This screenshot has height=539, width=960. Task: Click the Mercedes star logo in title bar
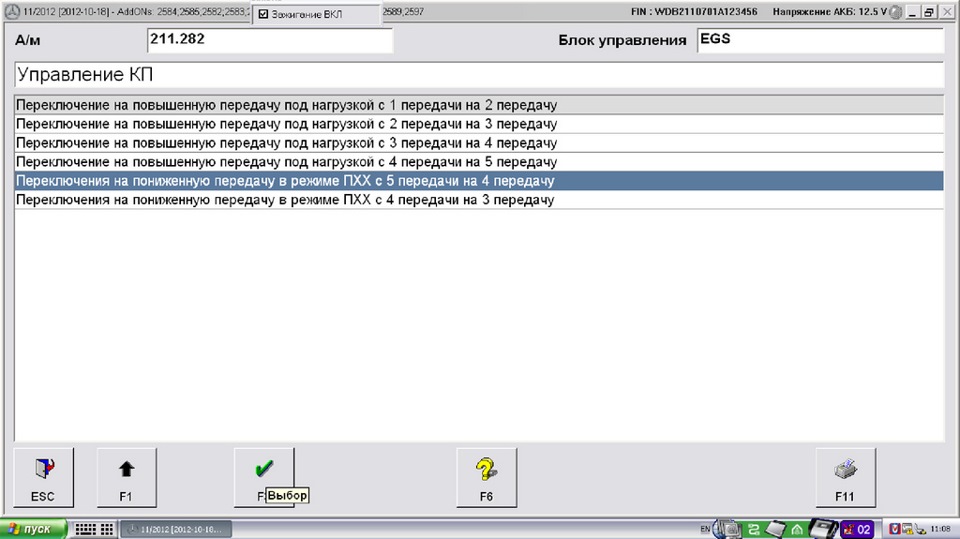click(12, 12)
